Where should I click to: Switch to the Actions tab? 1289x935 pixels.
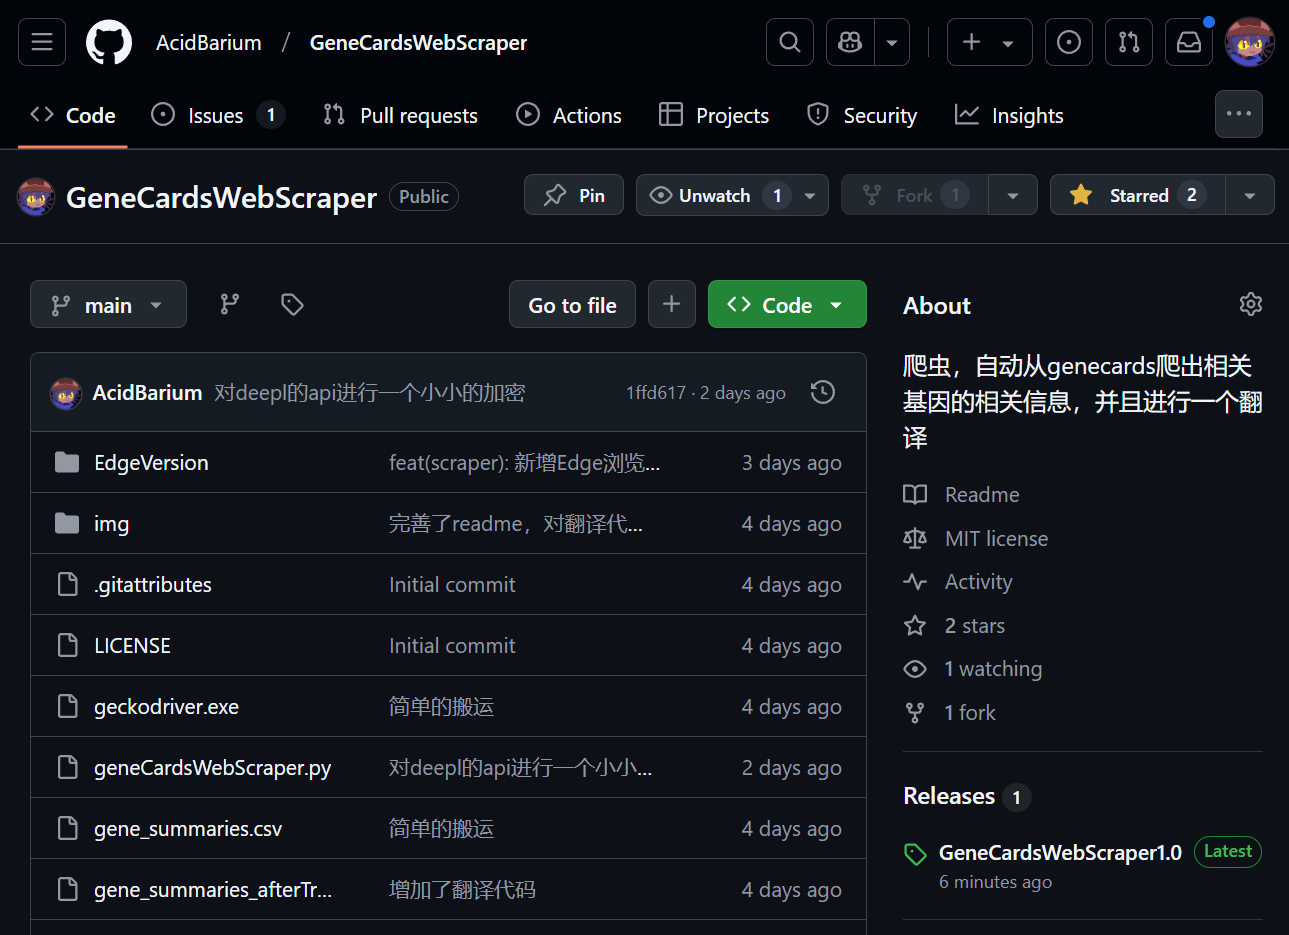[x=569, y=116]
